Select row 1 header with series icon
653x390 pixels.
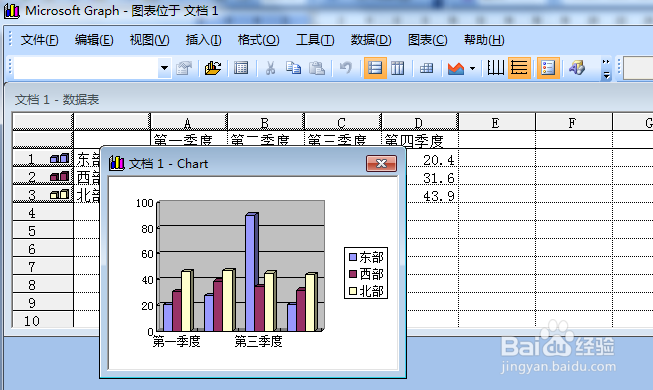pyautogui.click(x=43, y=159)
